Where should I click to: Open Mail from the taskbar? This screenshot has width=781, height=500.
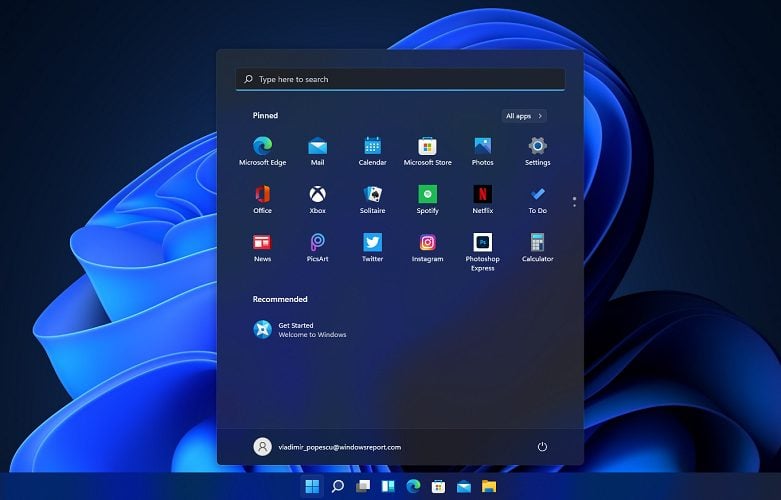[464, 486]
